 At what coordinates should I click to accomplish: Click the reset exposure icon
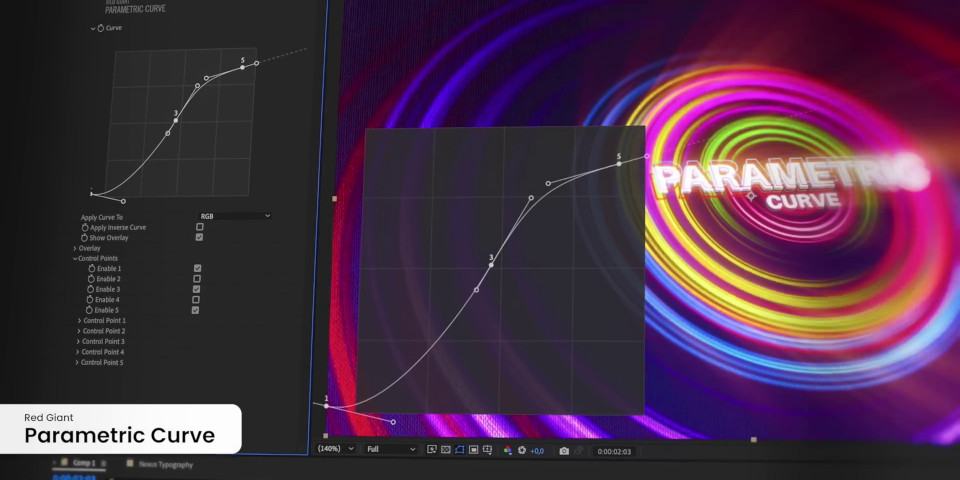click(521, 451)
